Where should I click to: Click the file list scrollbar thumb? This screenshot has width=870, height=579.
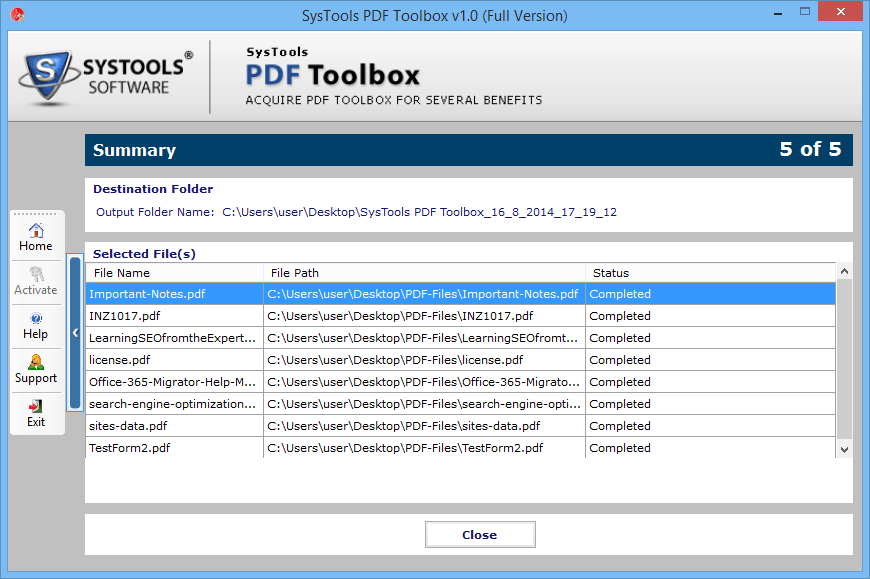tap(844, 359)
